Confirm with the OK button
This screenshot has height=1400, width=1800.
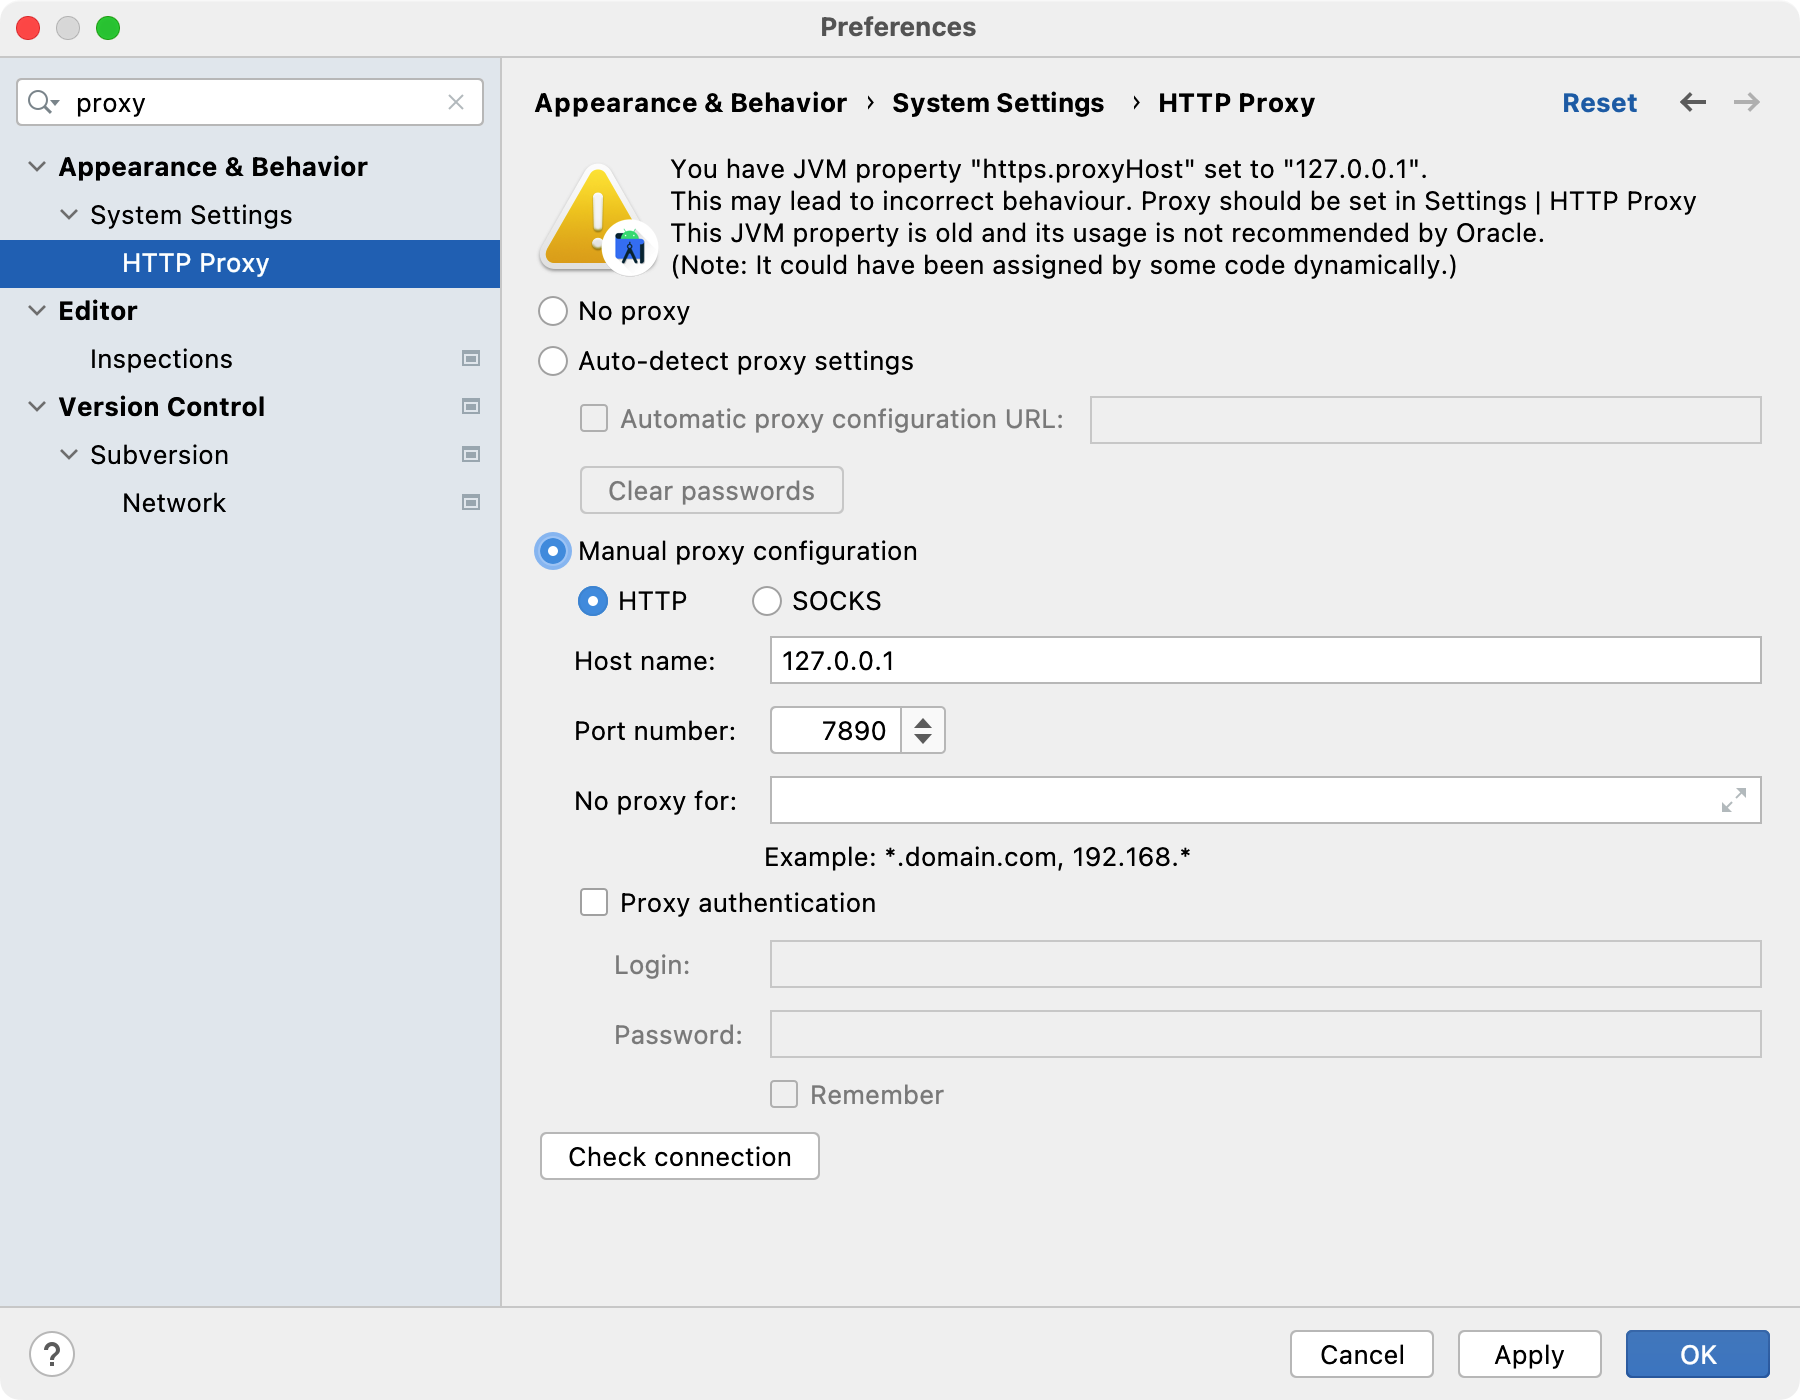[x=1698, y=1354]
